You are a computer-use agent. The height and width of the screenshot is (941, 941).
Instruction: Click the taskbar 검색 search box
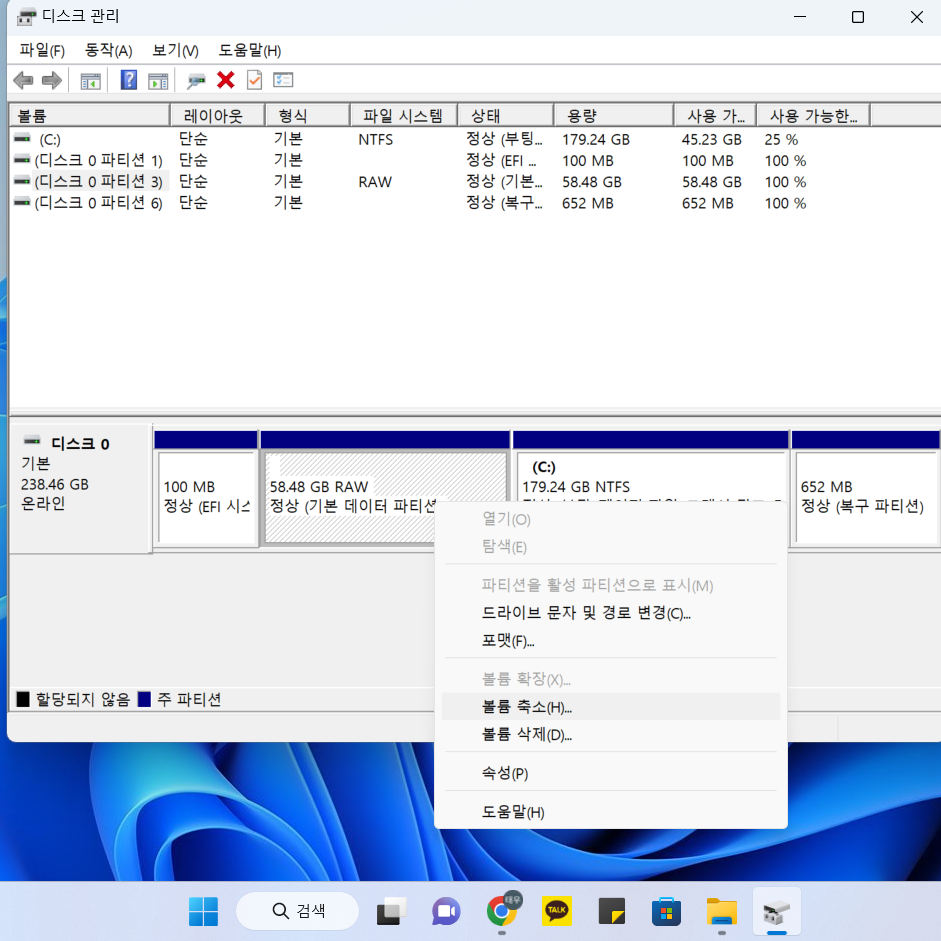pyautogui.click(x=298, y=911)
